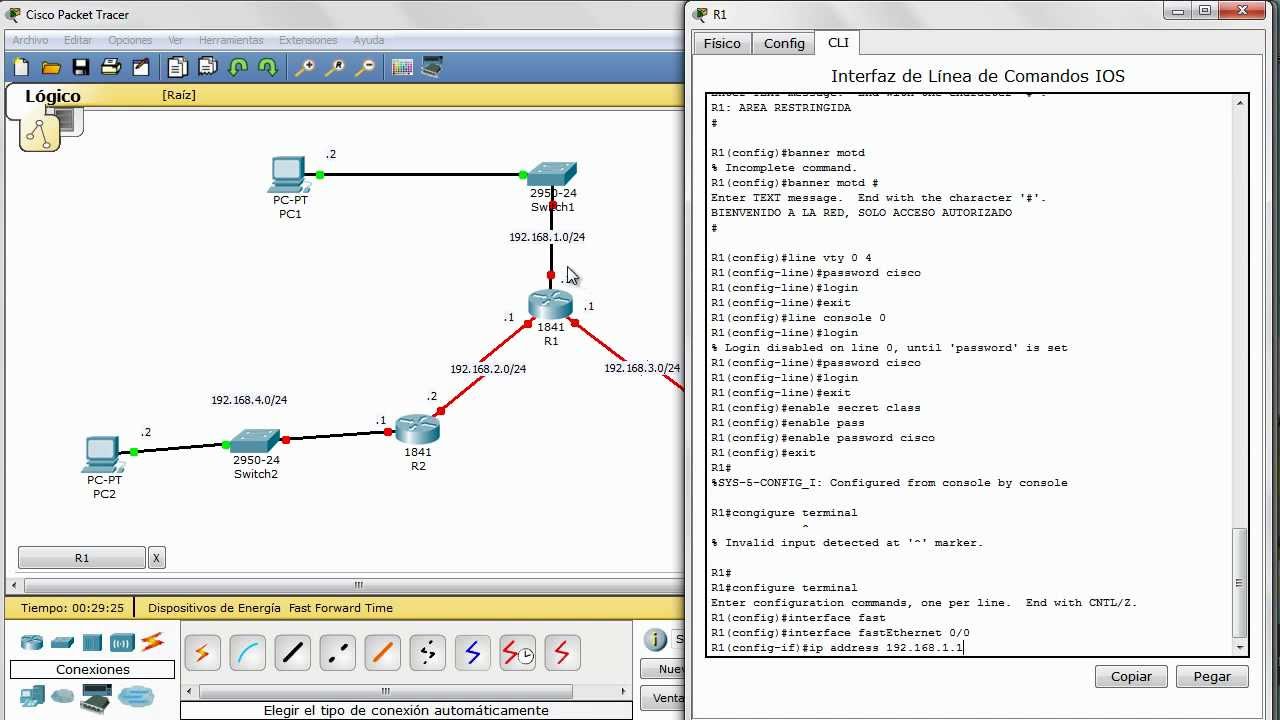Open the Ayuda menu
This screenshot has height=720, width=1280.
tap(369, 40)
